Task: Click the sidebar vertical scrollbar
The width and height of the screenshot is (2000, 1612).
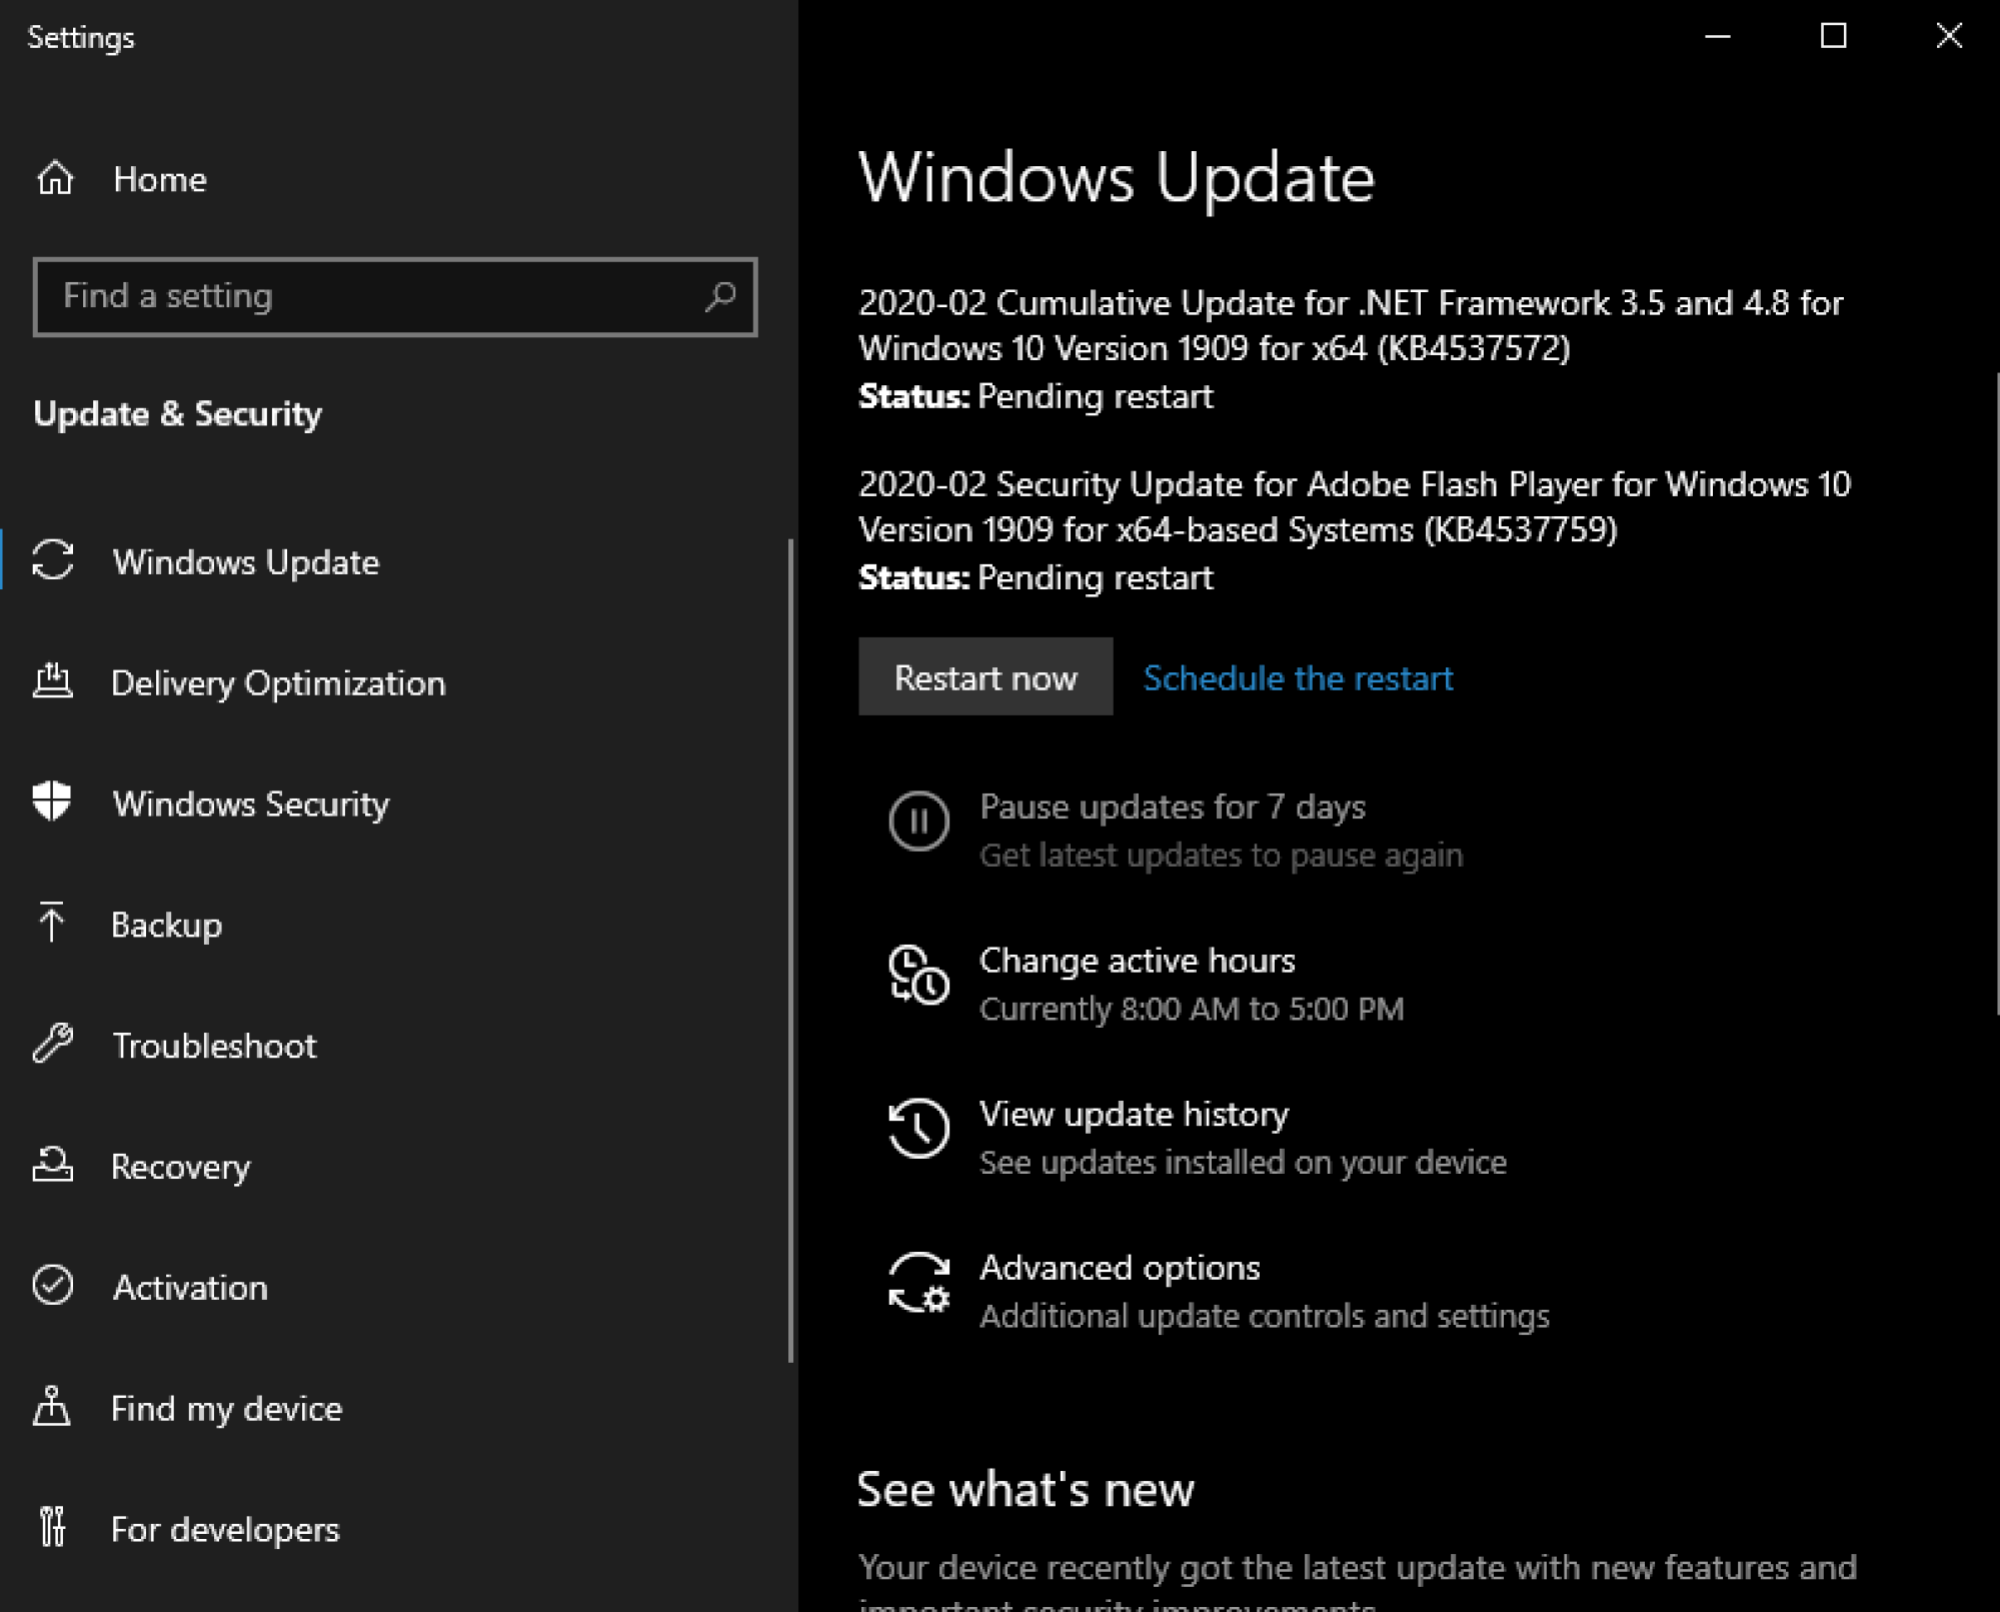Action: pos(791,950)
